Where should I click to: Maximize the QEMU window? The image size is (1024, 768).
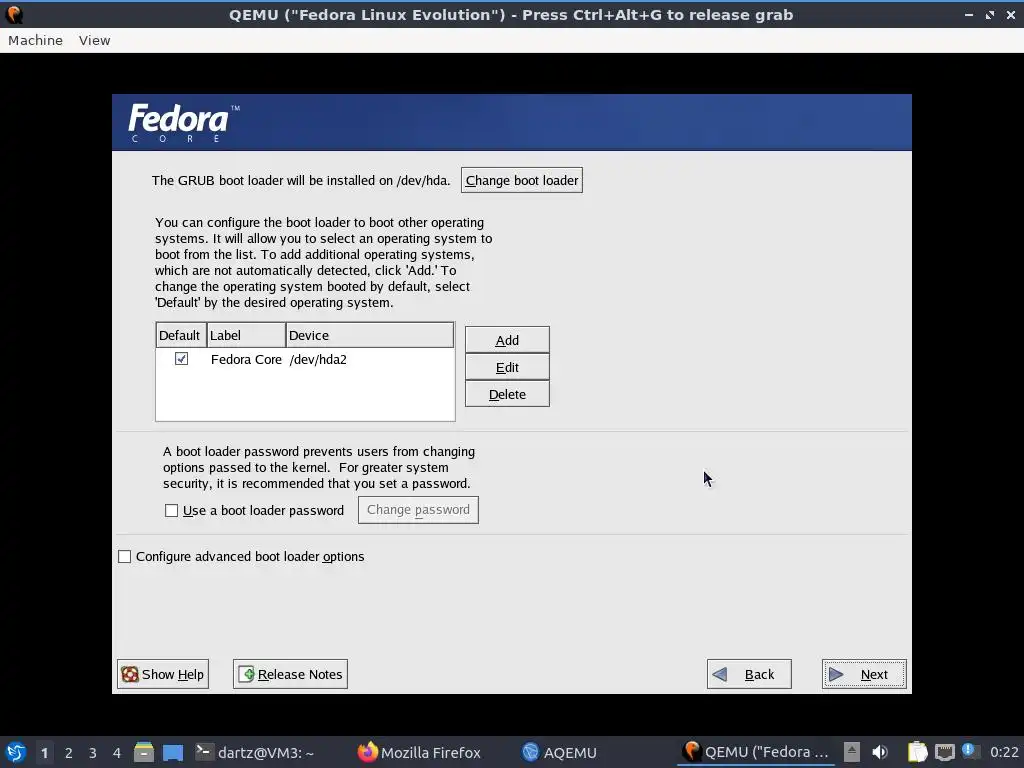tap(989, 14)
